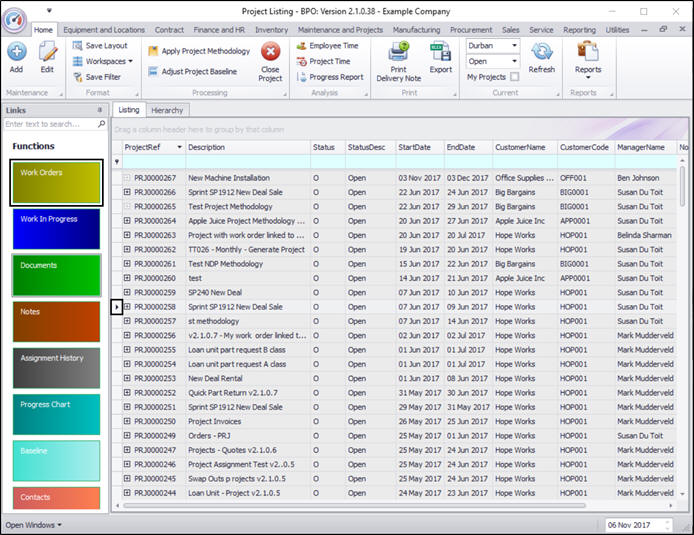Click the Work Orders function tile
The height and width of the screenshot is (535, 694).
56,182
